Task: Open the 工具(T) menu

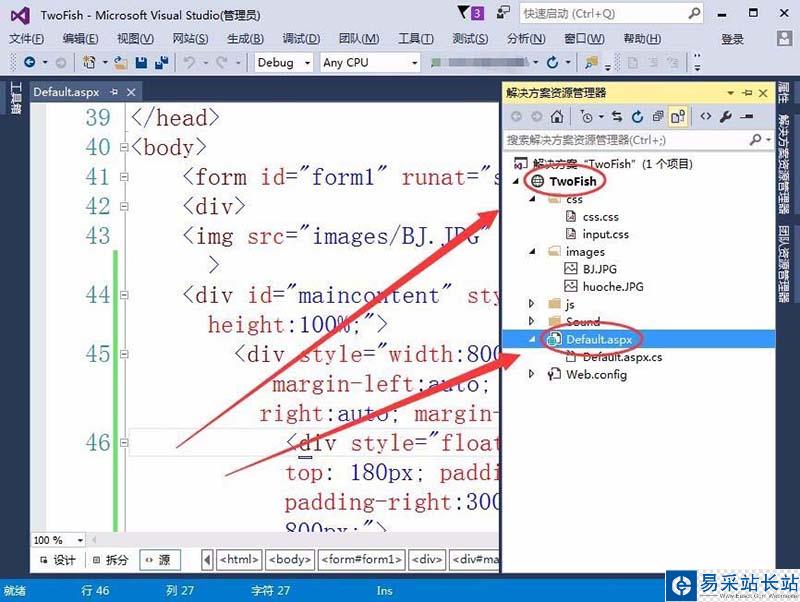Action: coord(415,39)
